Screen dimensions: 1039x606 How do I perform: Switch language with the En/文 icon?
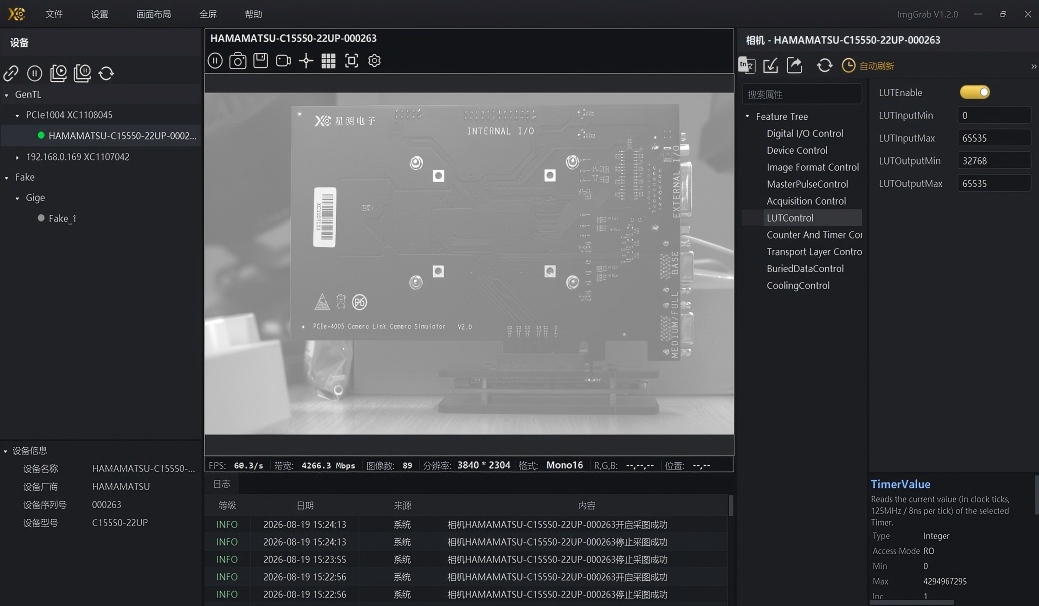[747, 65]
